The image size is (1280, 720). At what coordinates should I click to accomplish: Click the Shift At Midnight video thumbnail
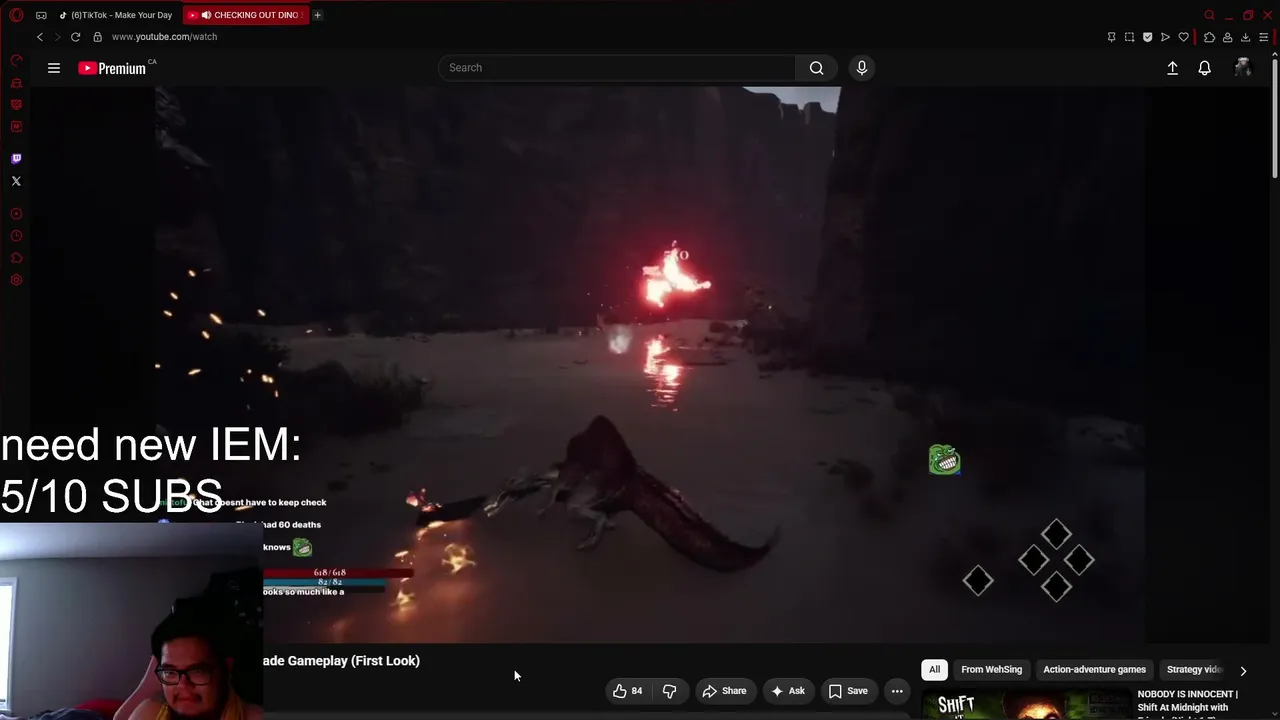(1024, 704)
